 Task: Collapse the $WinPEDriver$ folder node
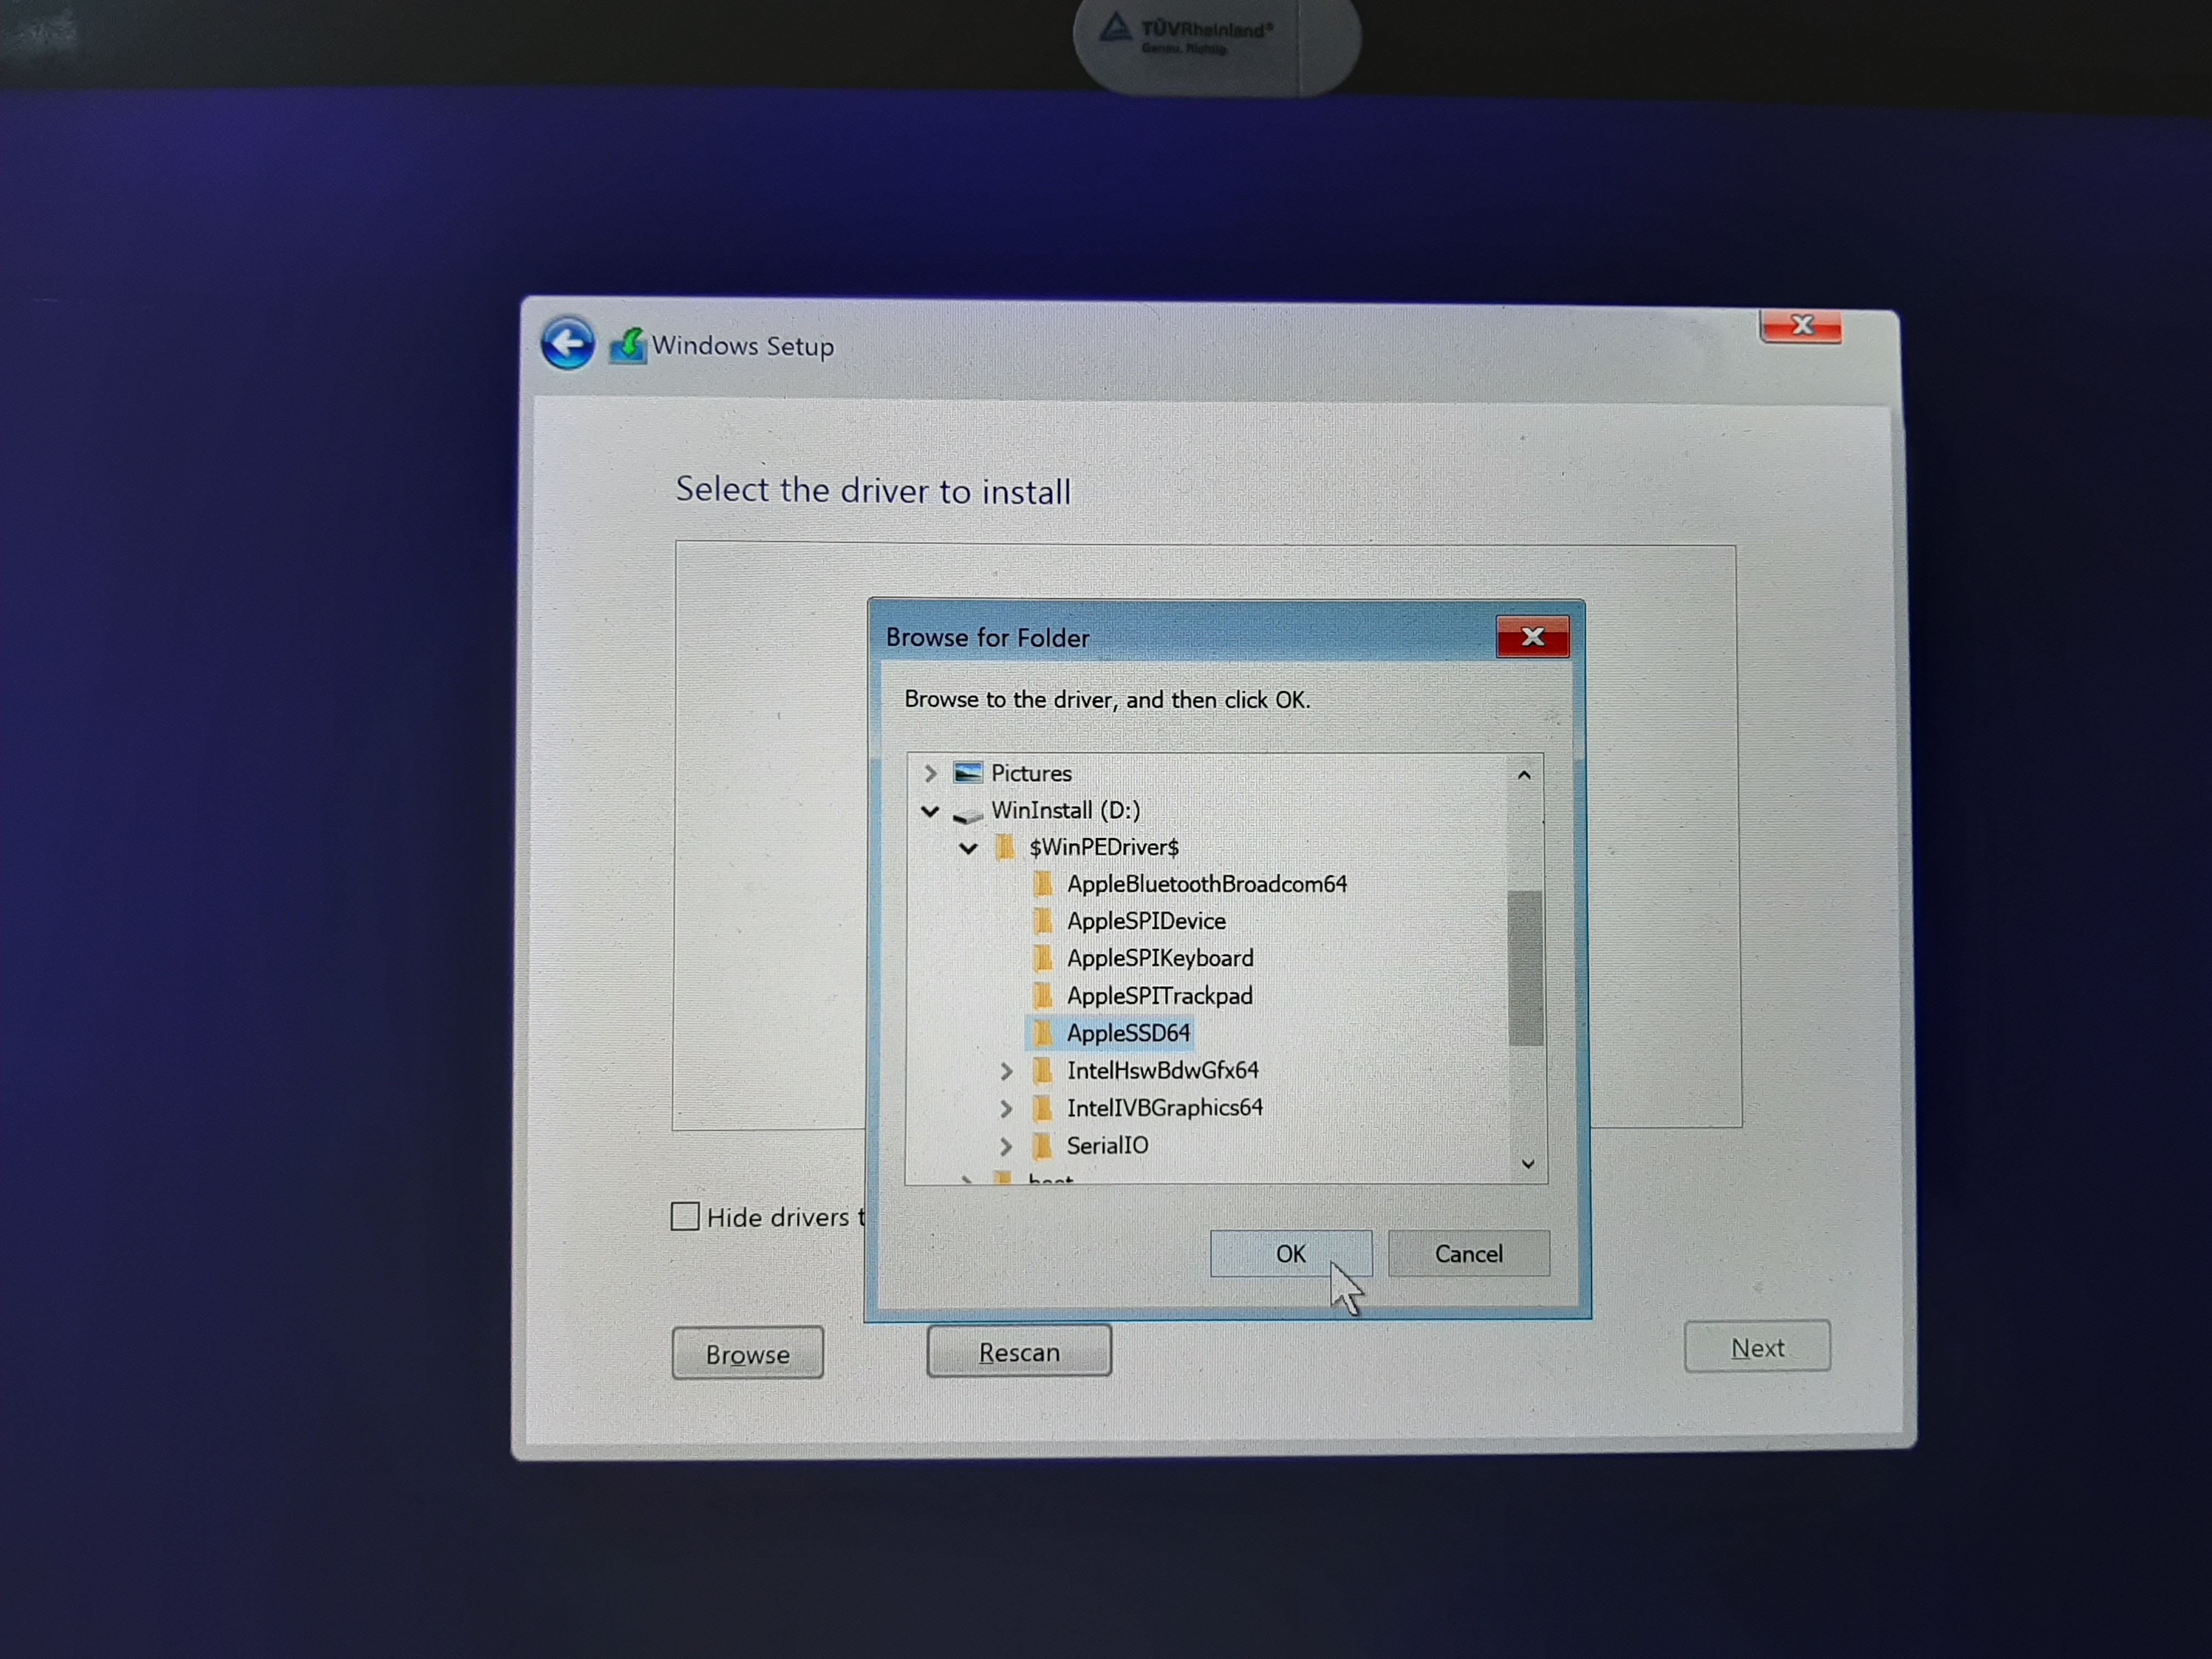tap(968, 849)
